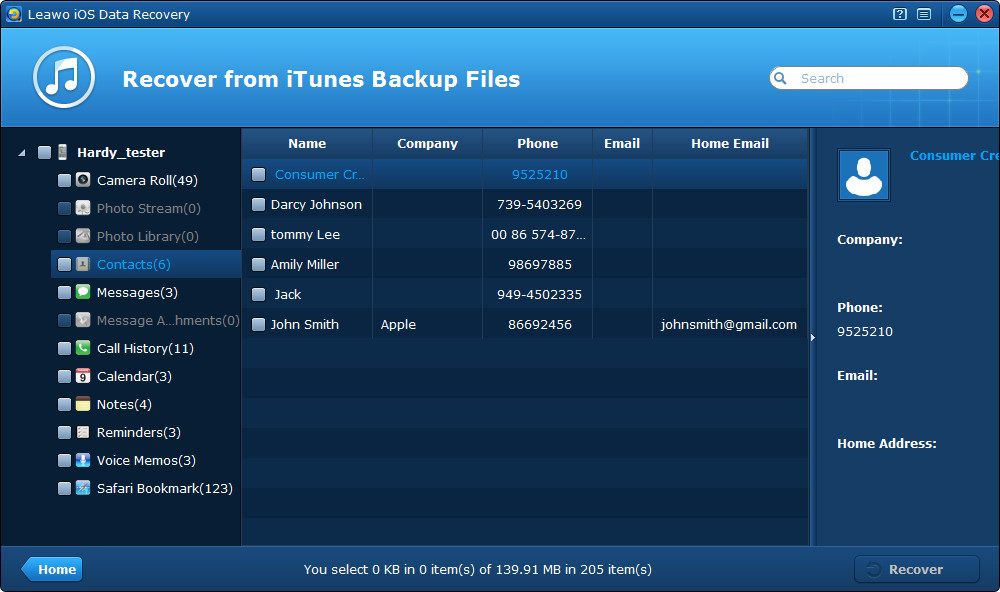Check the Safari Bookmark(123) checkbox

(64, 489)
